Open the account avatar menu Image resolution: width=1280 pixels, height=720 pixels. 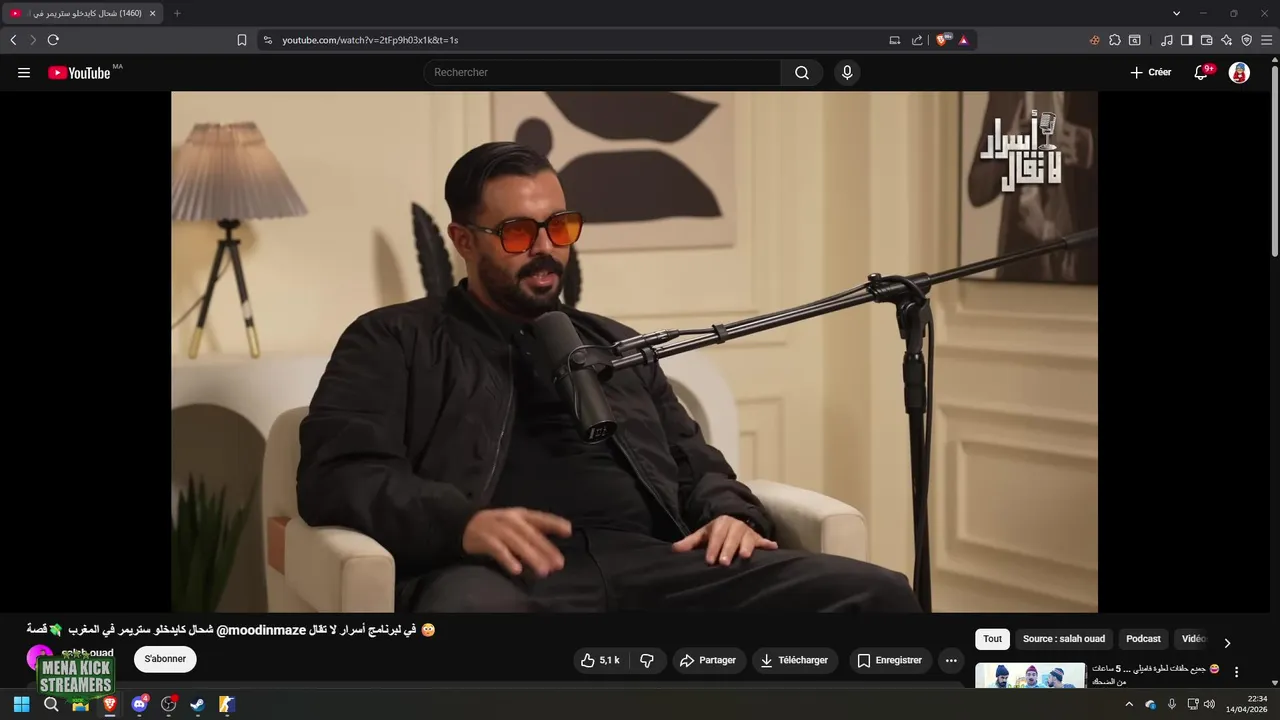click(x=1239, y=73)
